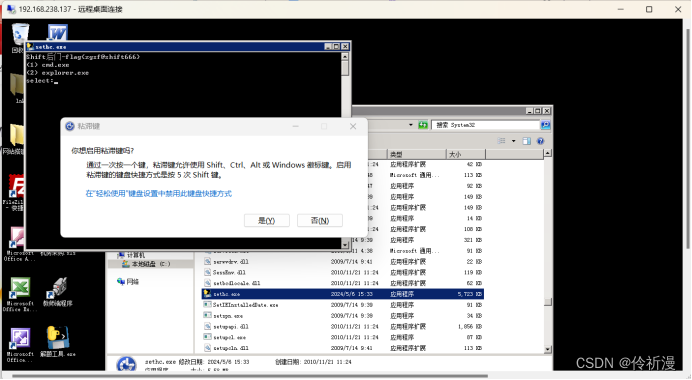Viewport: 692px width, 380px height.
Task: Click the sethc.exe console title bar icon
Action: (30, 46)
